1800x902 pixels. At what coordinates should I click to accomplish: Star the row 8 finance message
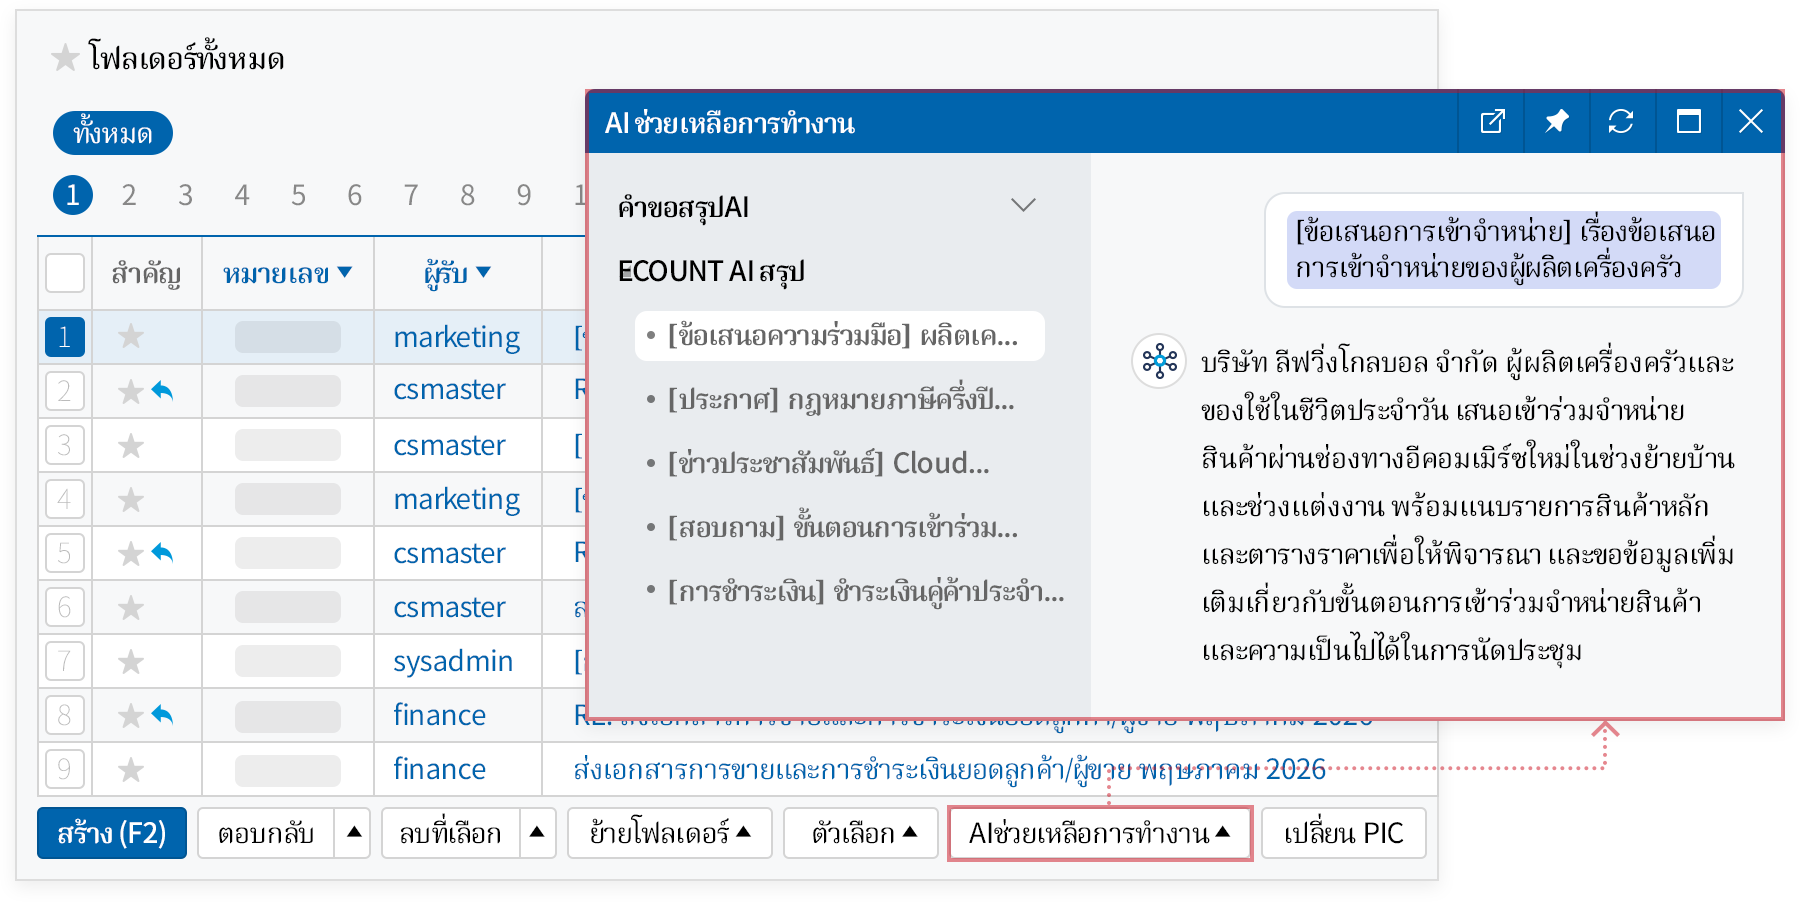(x=131, y=715)
